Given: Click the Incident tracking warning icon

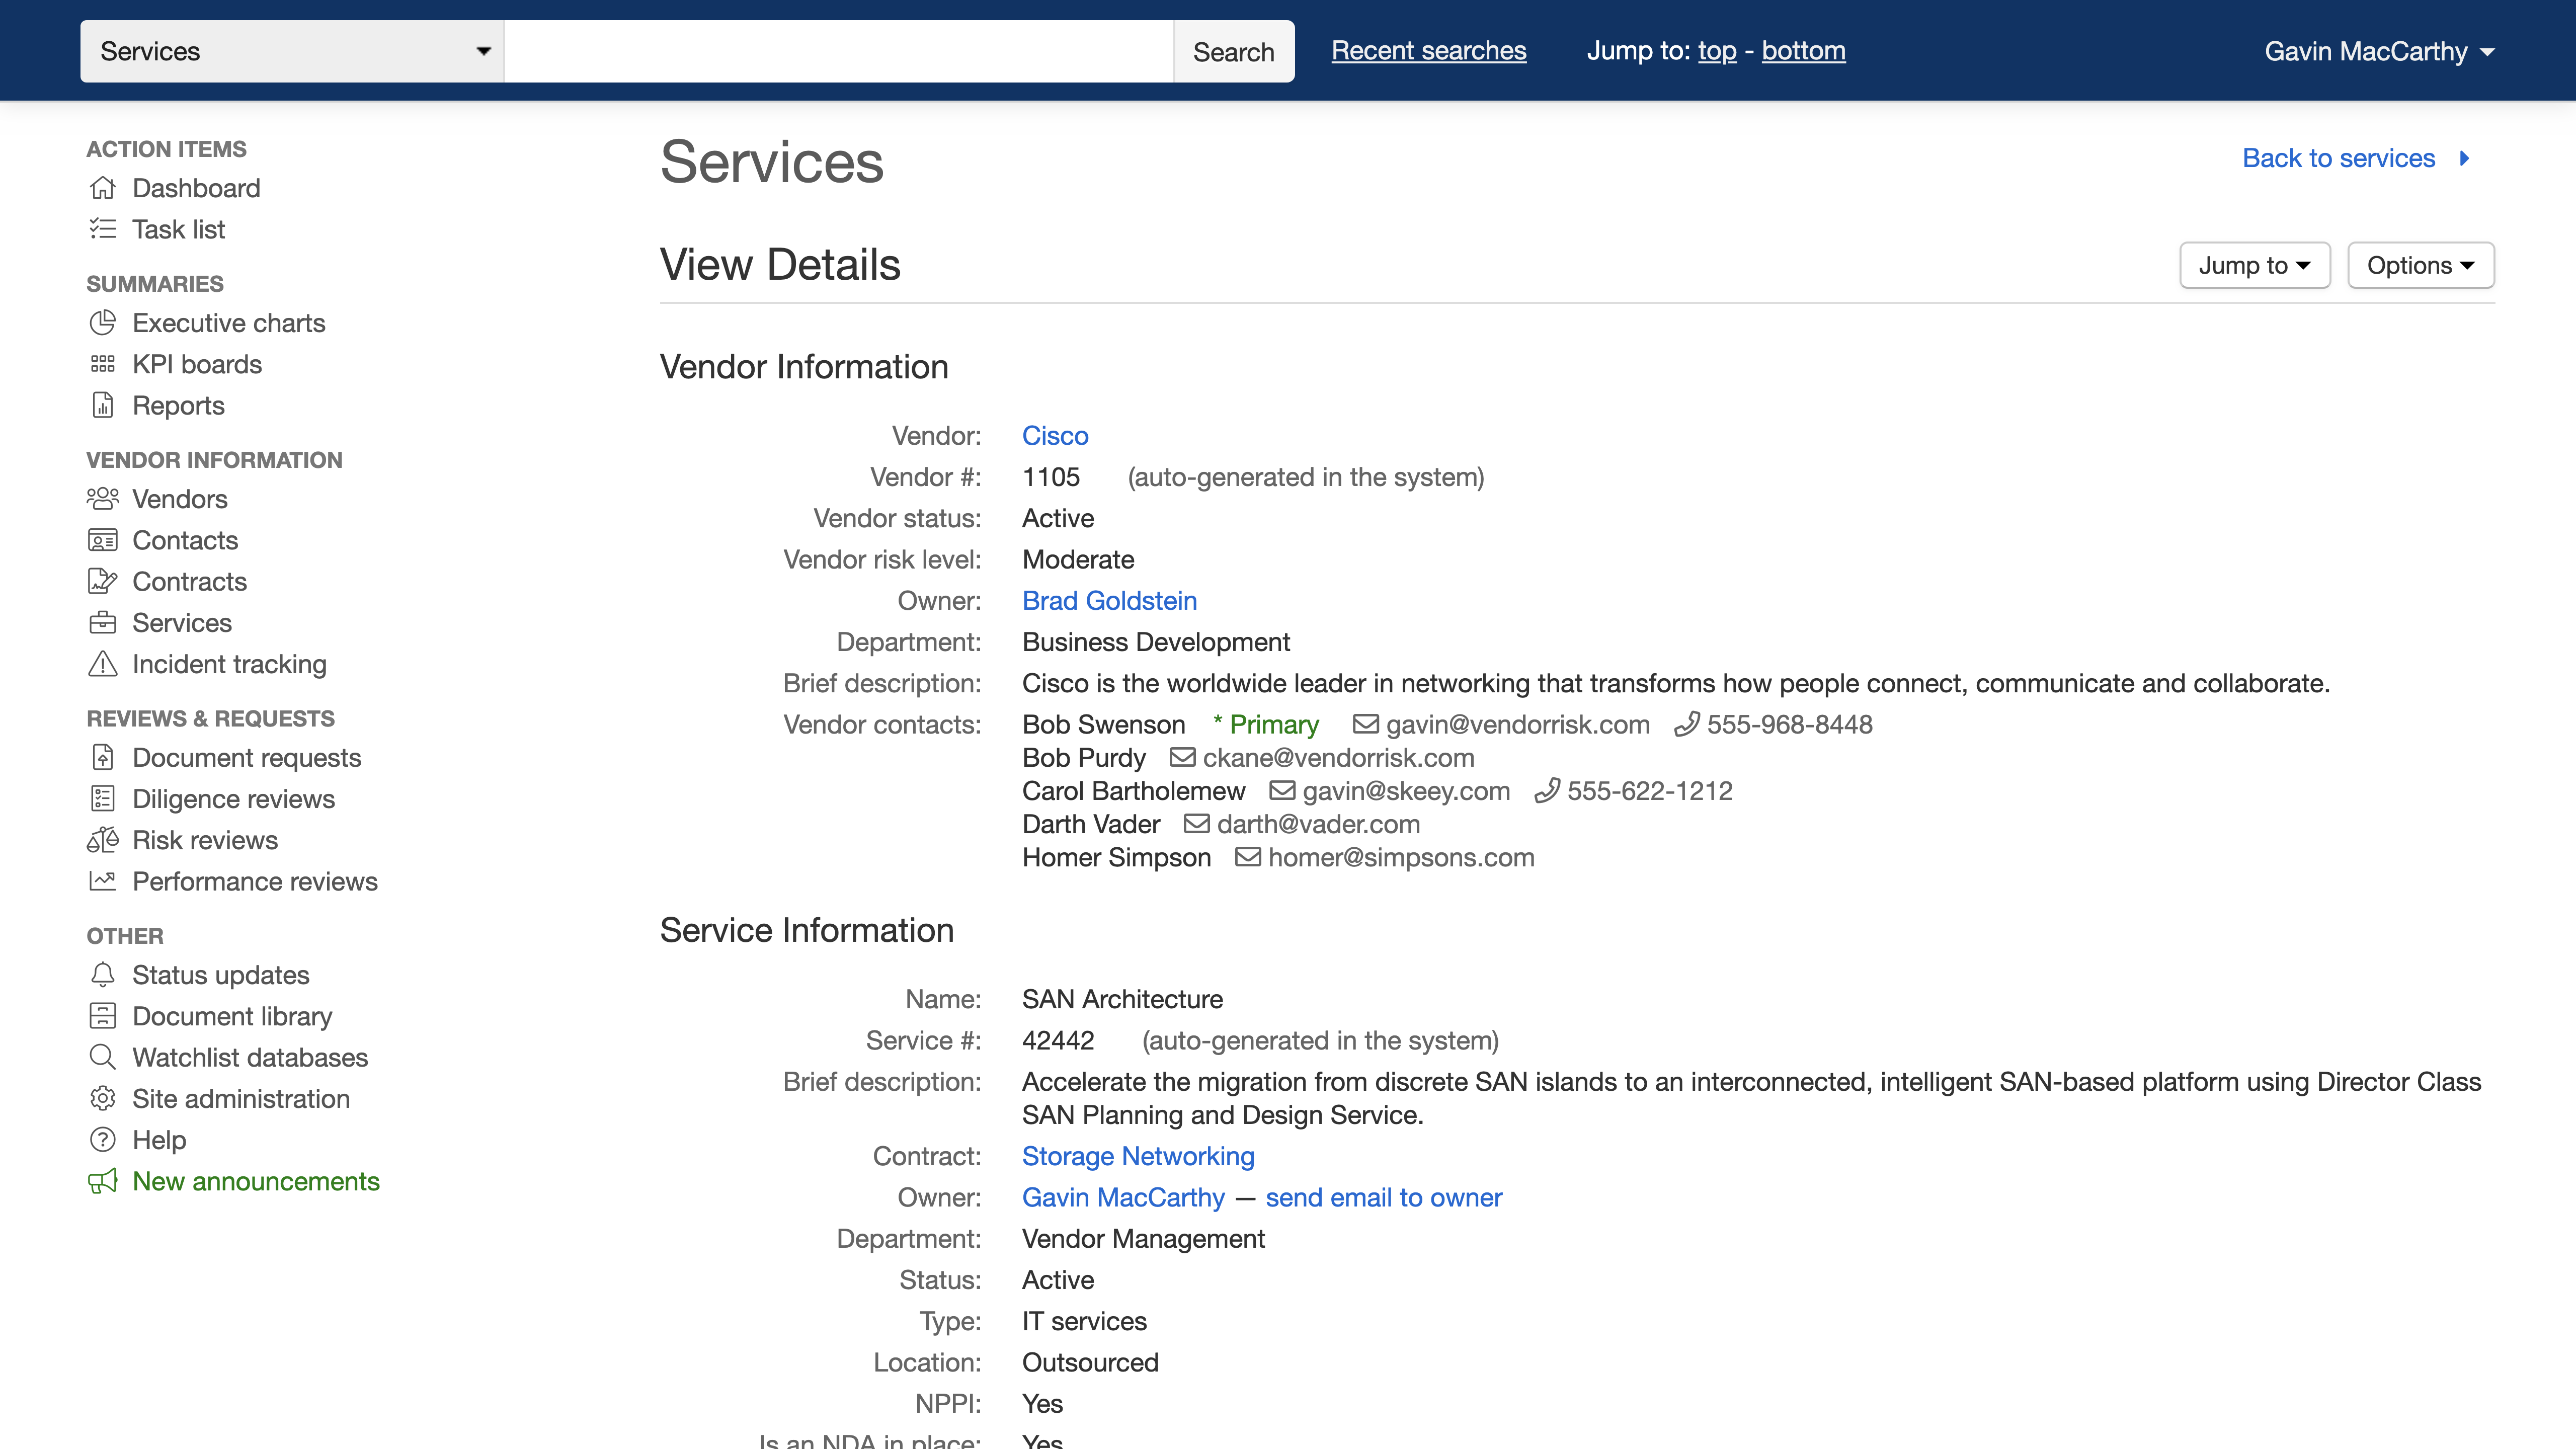Looking at the screenshot, I should 102,664.
